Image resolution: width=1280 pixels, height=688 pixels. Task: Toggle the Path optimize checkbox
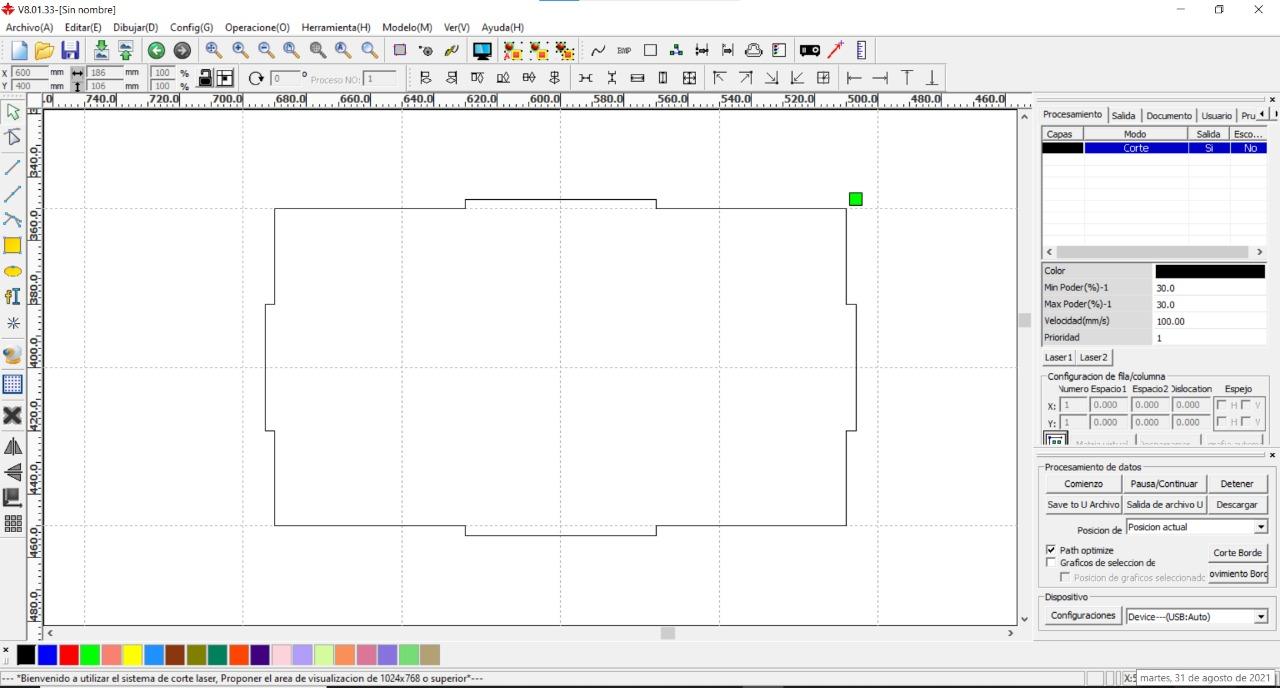coord(1051,550)
